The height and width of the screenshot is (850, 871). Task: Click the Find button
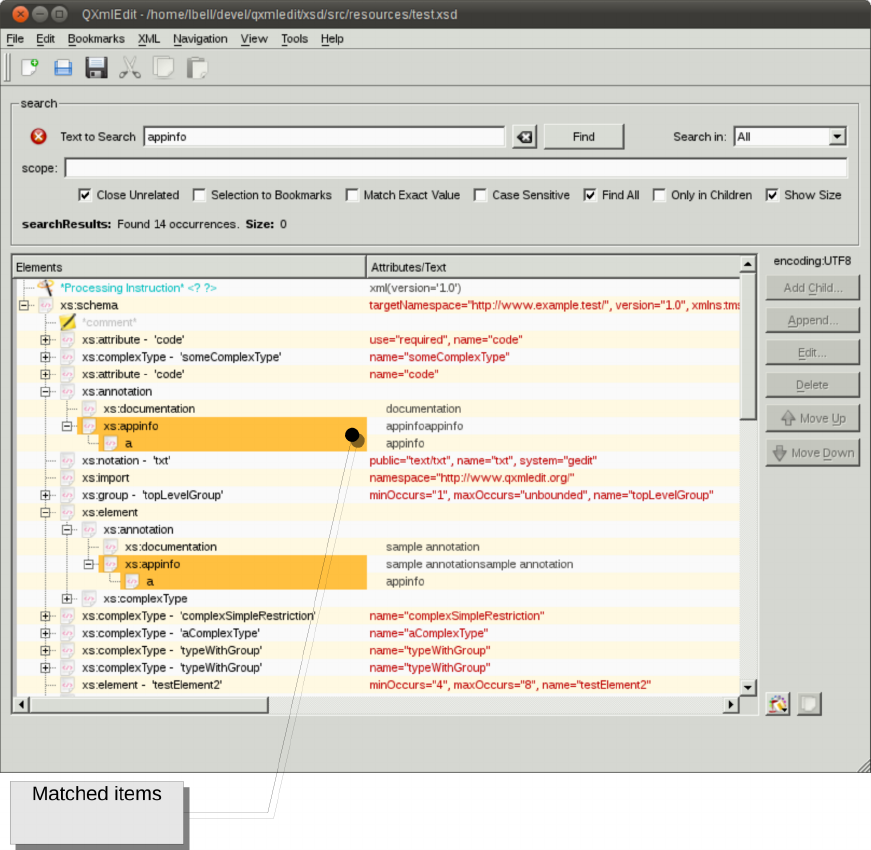pos(584,137)
